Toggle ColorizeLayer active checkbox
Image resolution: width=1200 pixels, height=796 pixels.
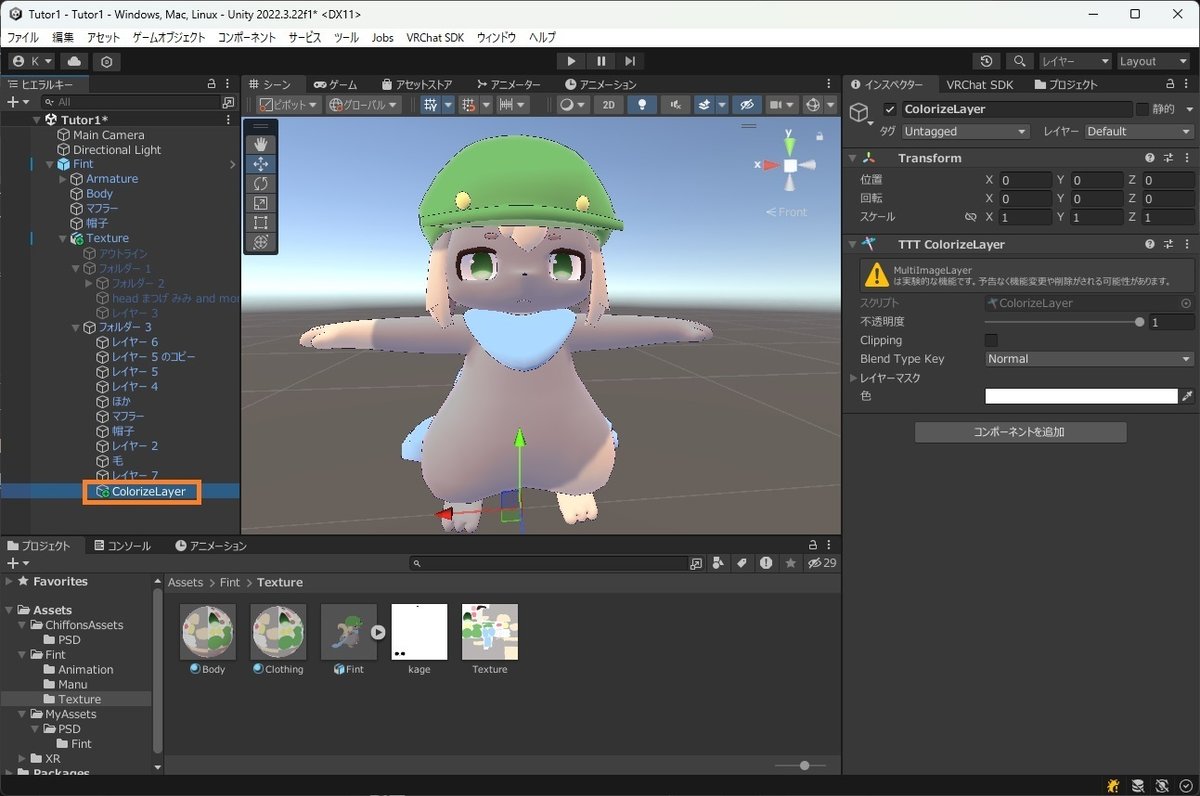tap(890, 109)
